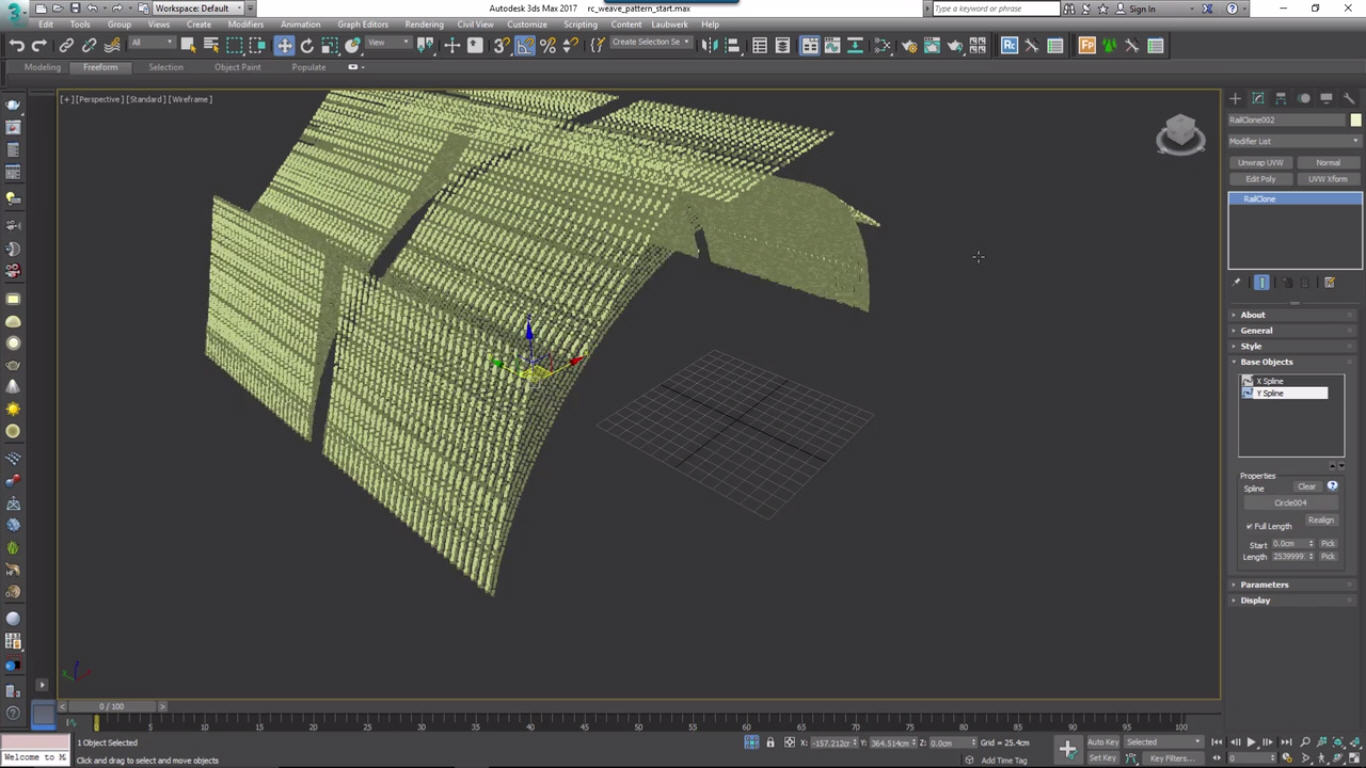Click the Pin Stack icon below modifier stack
Viewport: 1366px width, 768px height.
tap(1236, 282)
